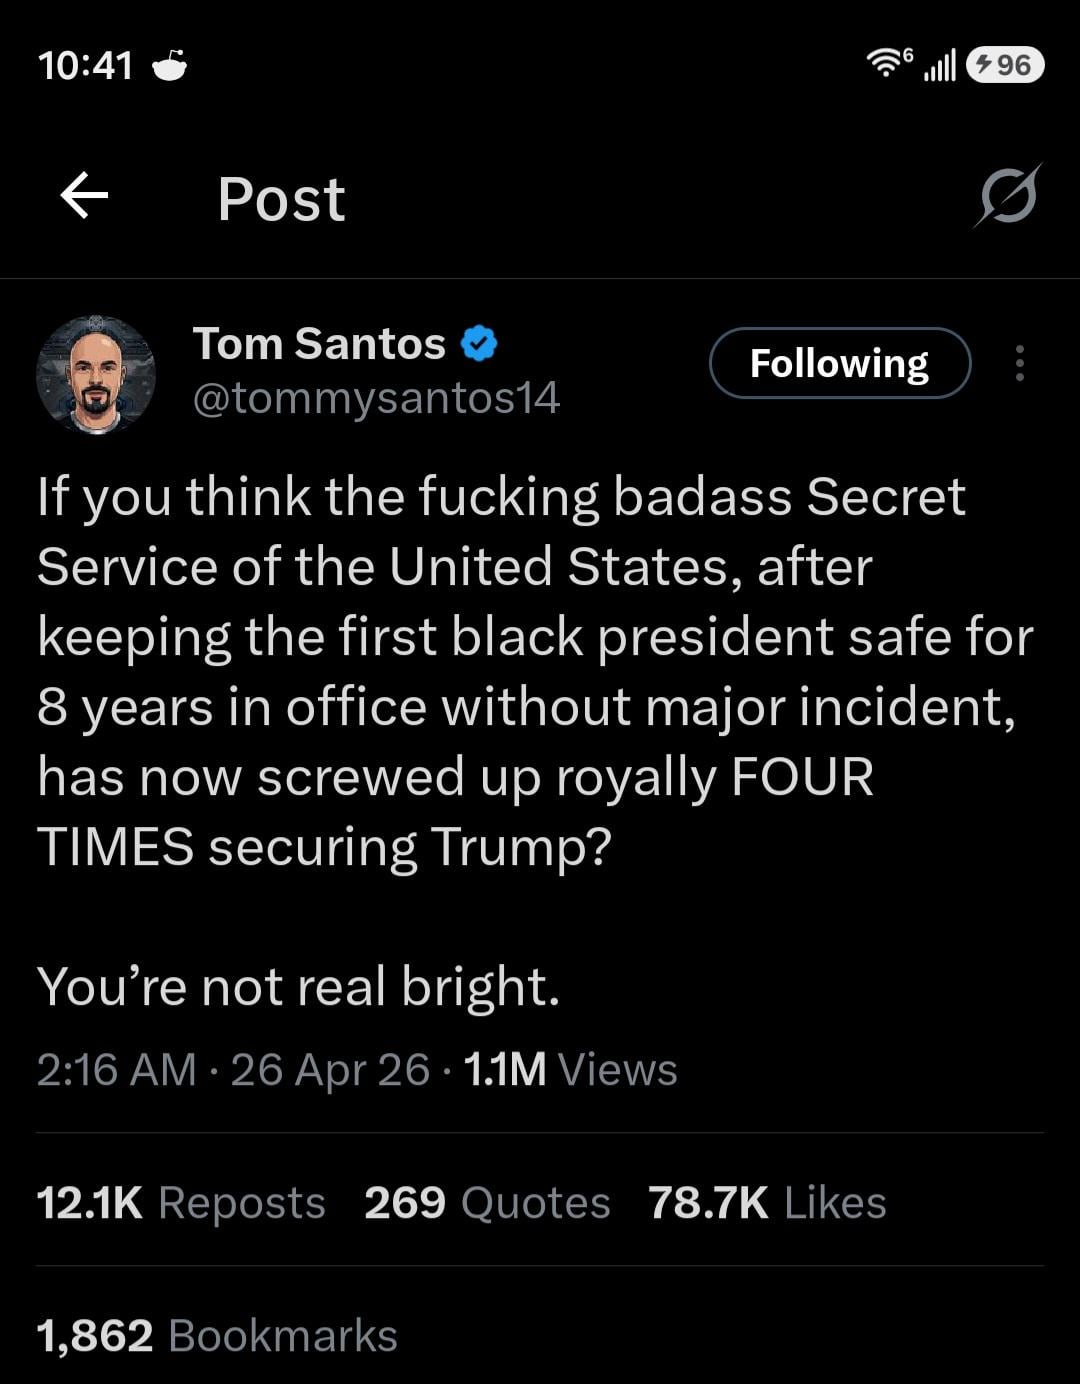Tap the back arrow to leave post
Image resolution: width=1080 pixels, height=1384 pixels.
pos(84,195)
